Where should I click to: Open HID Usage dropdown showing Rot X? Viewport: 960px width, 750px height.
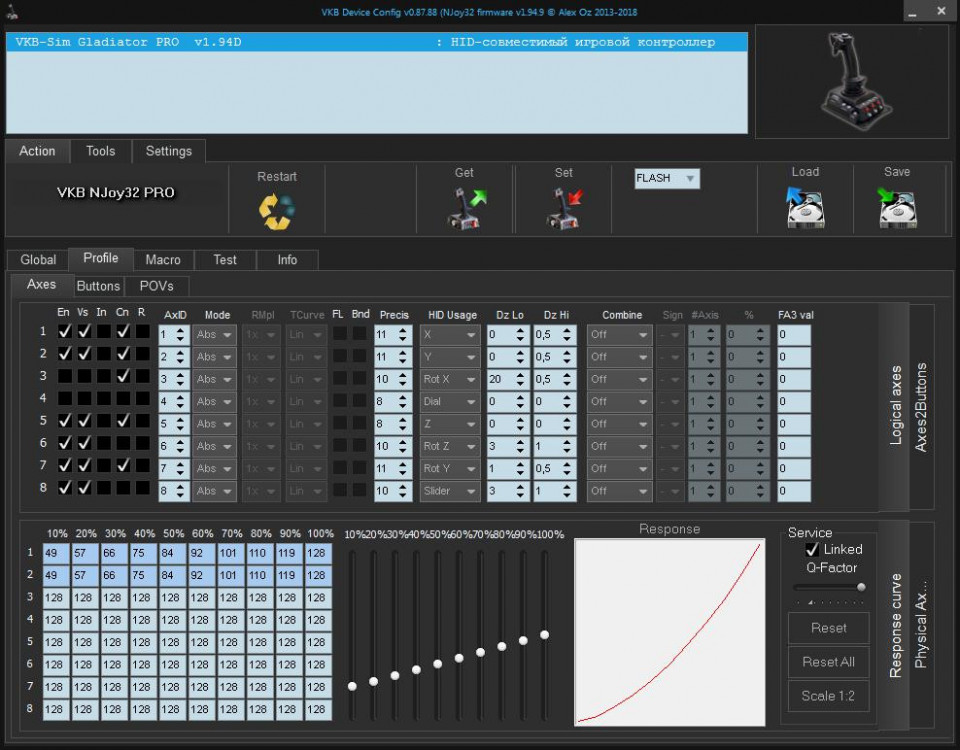(x=449, y=380)
